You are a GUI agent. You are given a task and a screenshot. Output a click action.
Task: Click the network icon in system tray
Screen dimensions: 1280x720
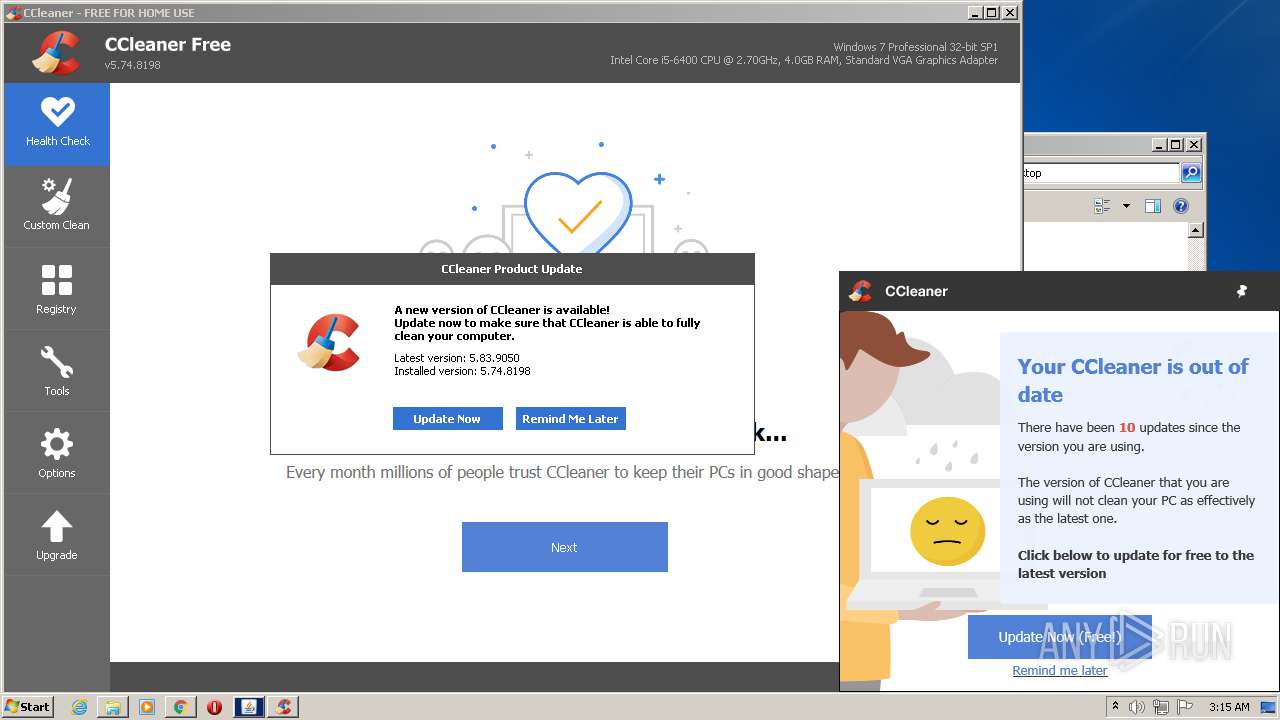[1160, 707]
